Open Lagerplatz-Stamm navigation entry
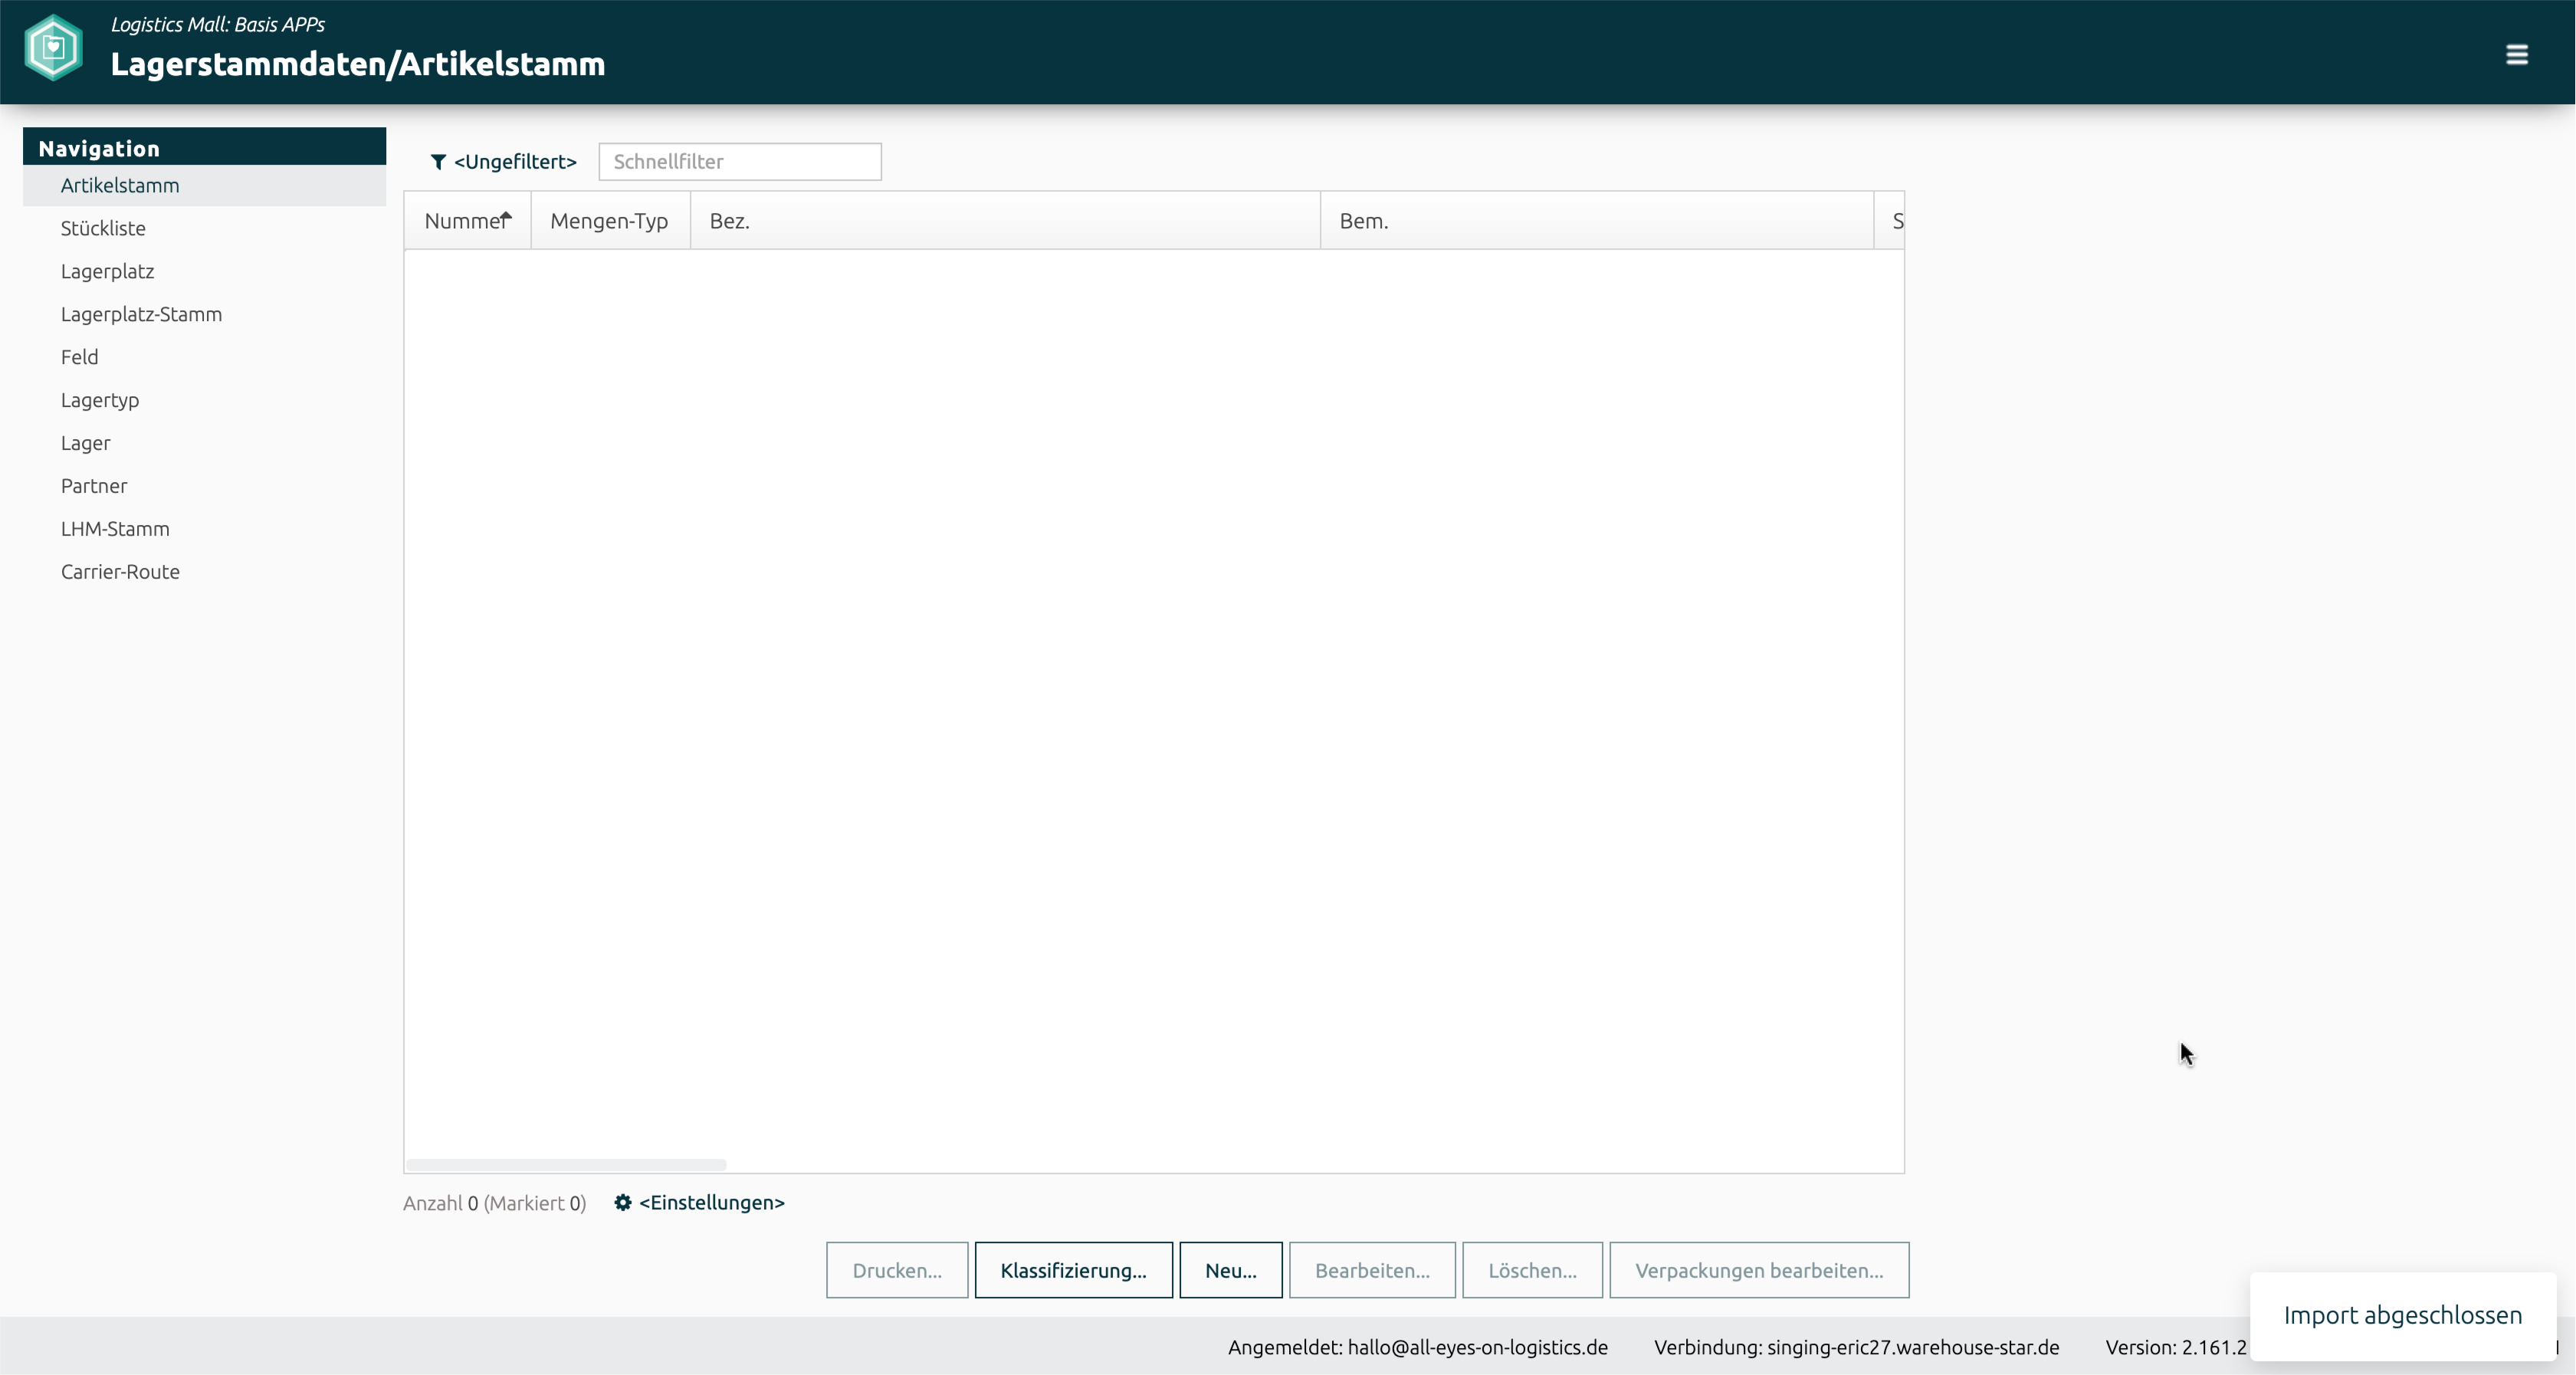This screenshot has width=2576, height=1375. coord(141,314)
